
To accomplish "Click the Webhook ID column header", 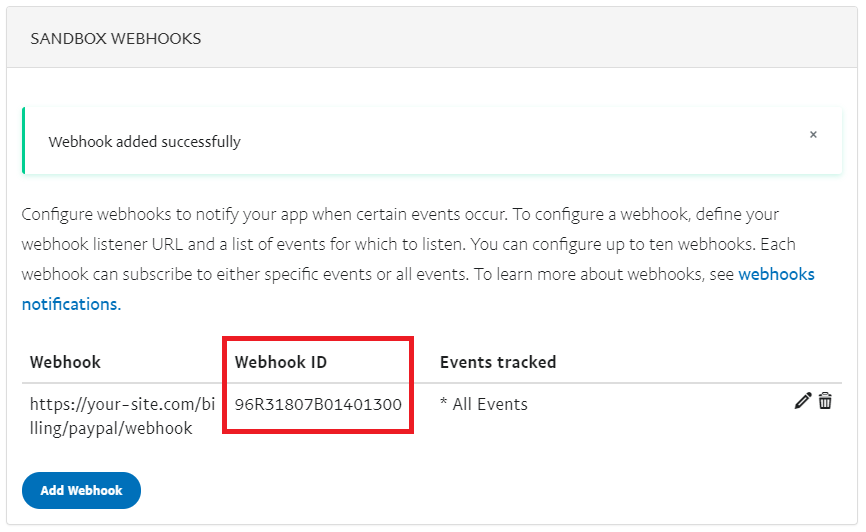I will point(281,362).
